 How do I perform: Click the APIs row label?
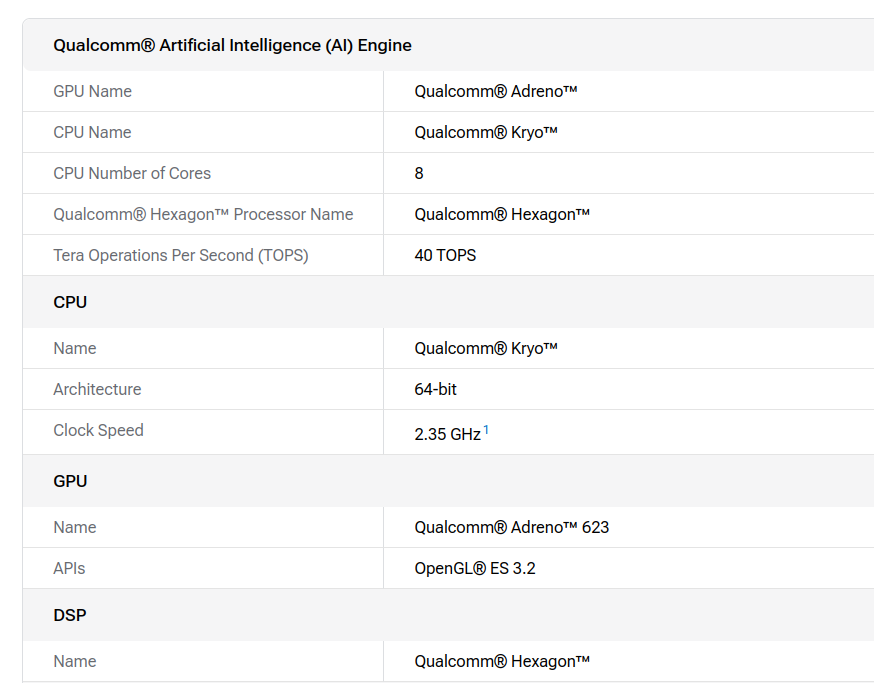[69, 568]
